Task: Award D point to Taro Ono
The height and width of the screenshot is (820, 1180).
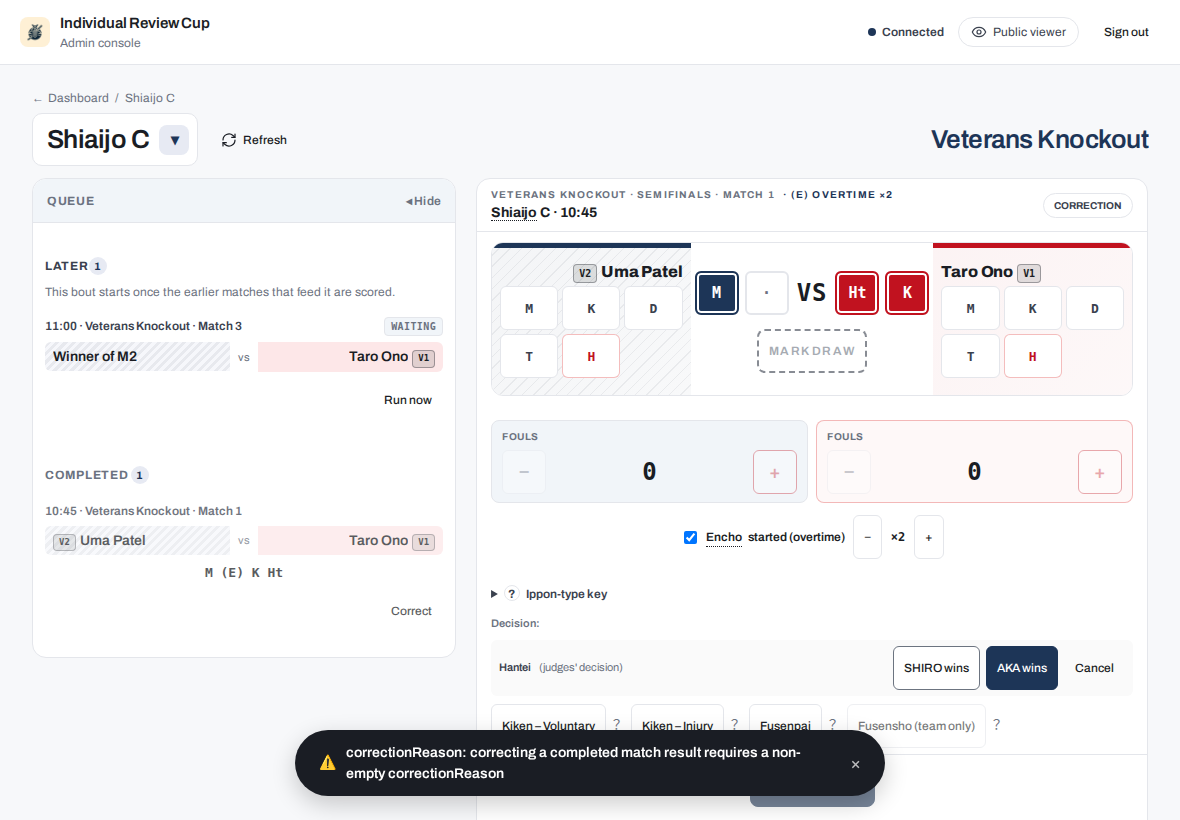Action: click(1094, 308)
